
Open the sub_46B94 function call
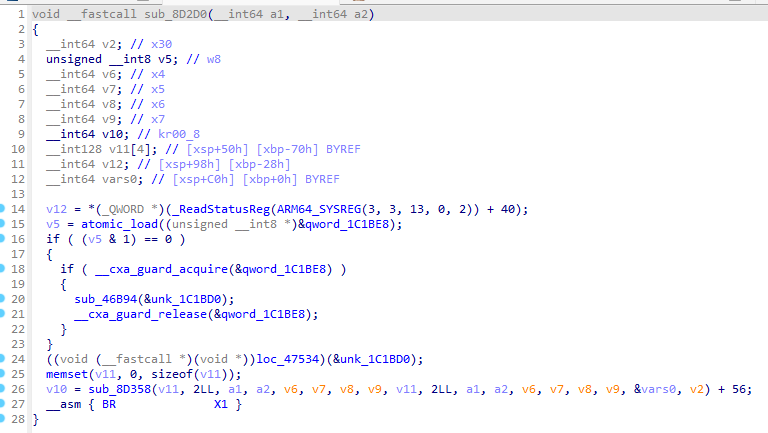(x=105, y=299)
